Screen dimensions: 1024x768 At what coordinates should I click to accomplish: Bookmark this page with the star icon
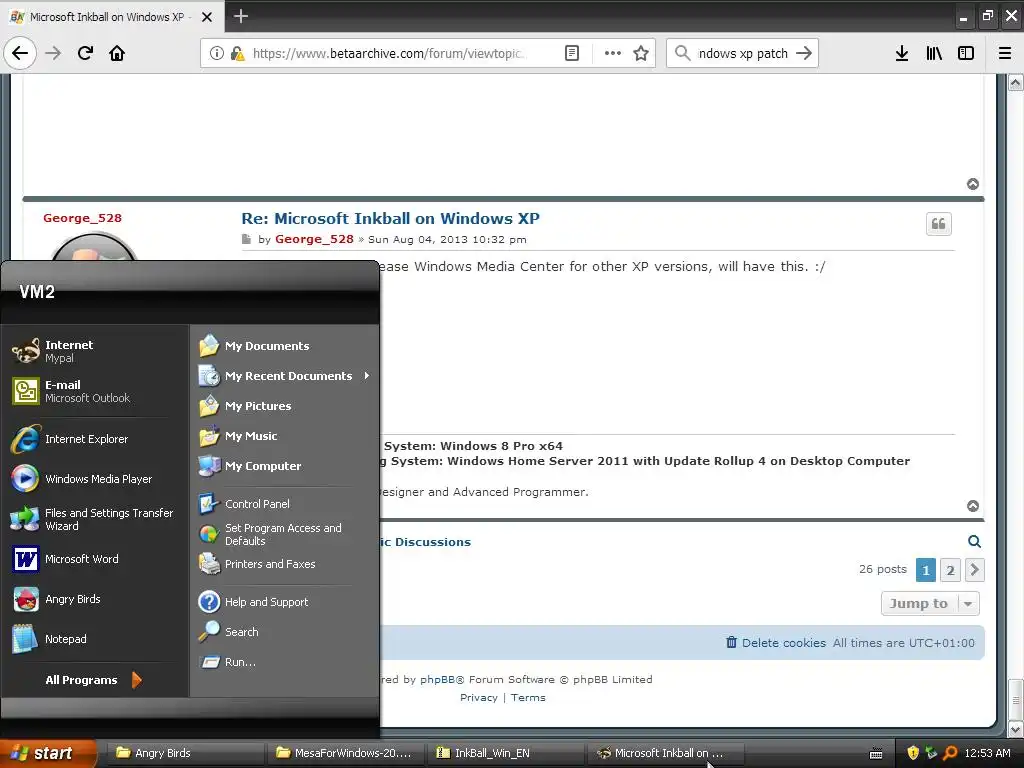641,53
